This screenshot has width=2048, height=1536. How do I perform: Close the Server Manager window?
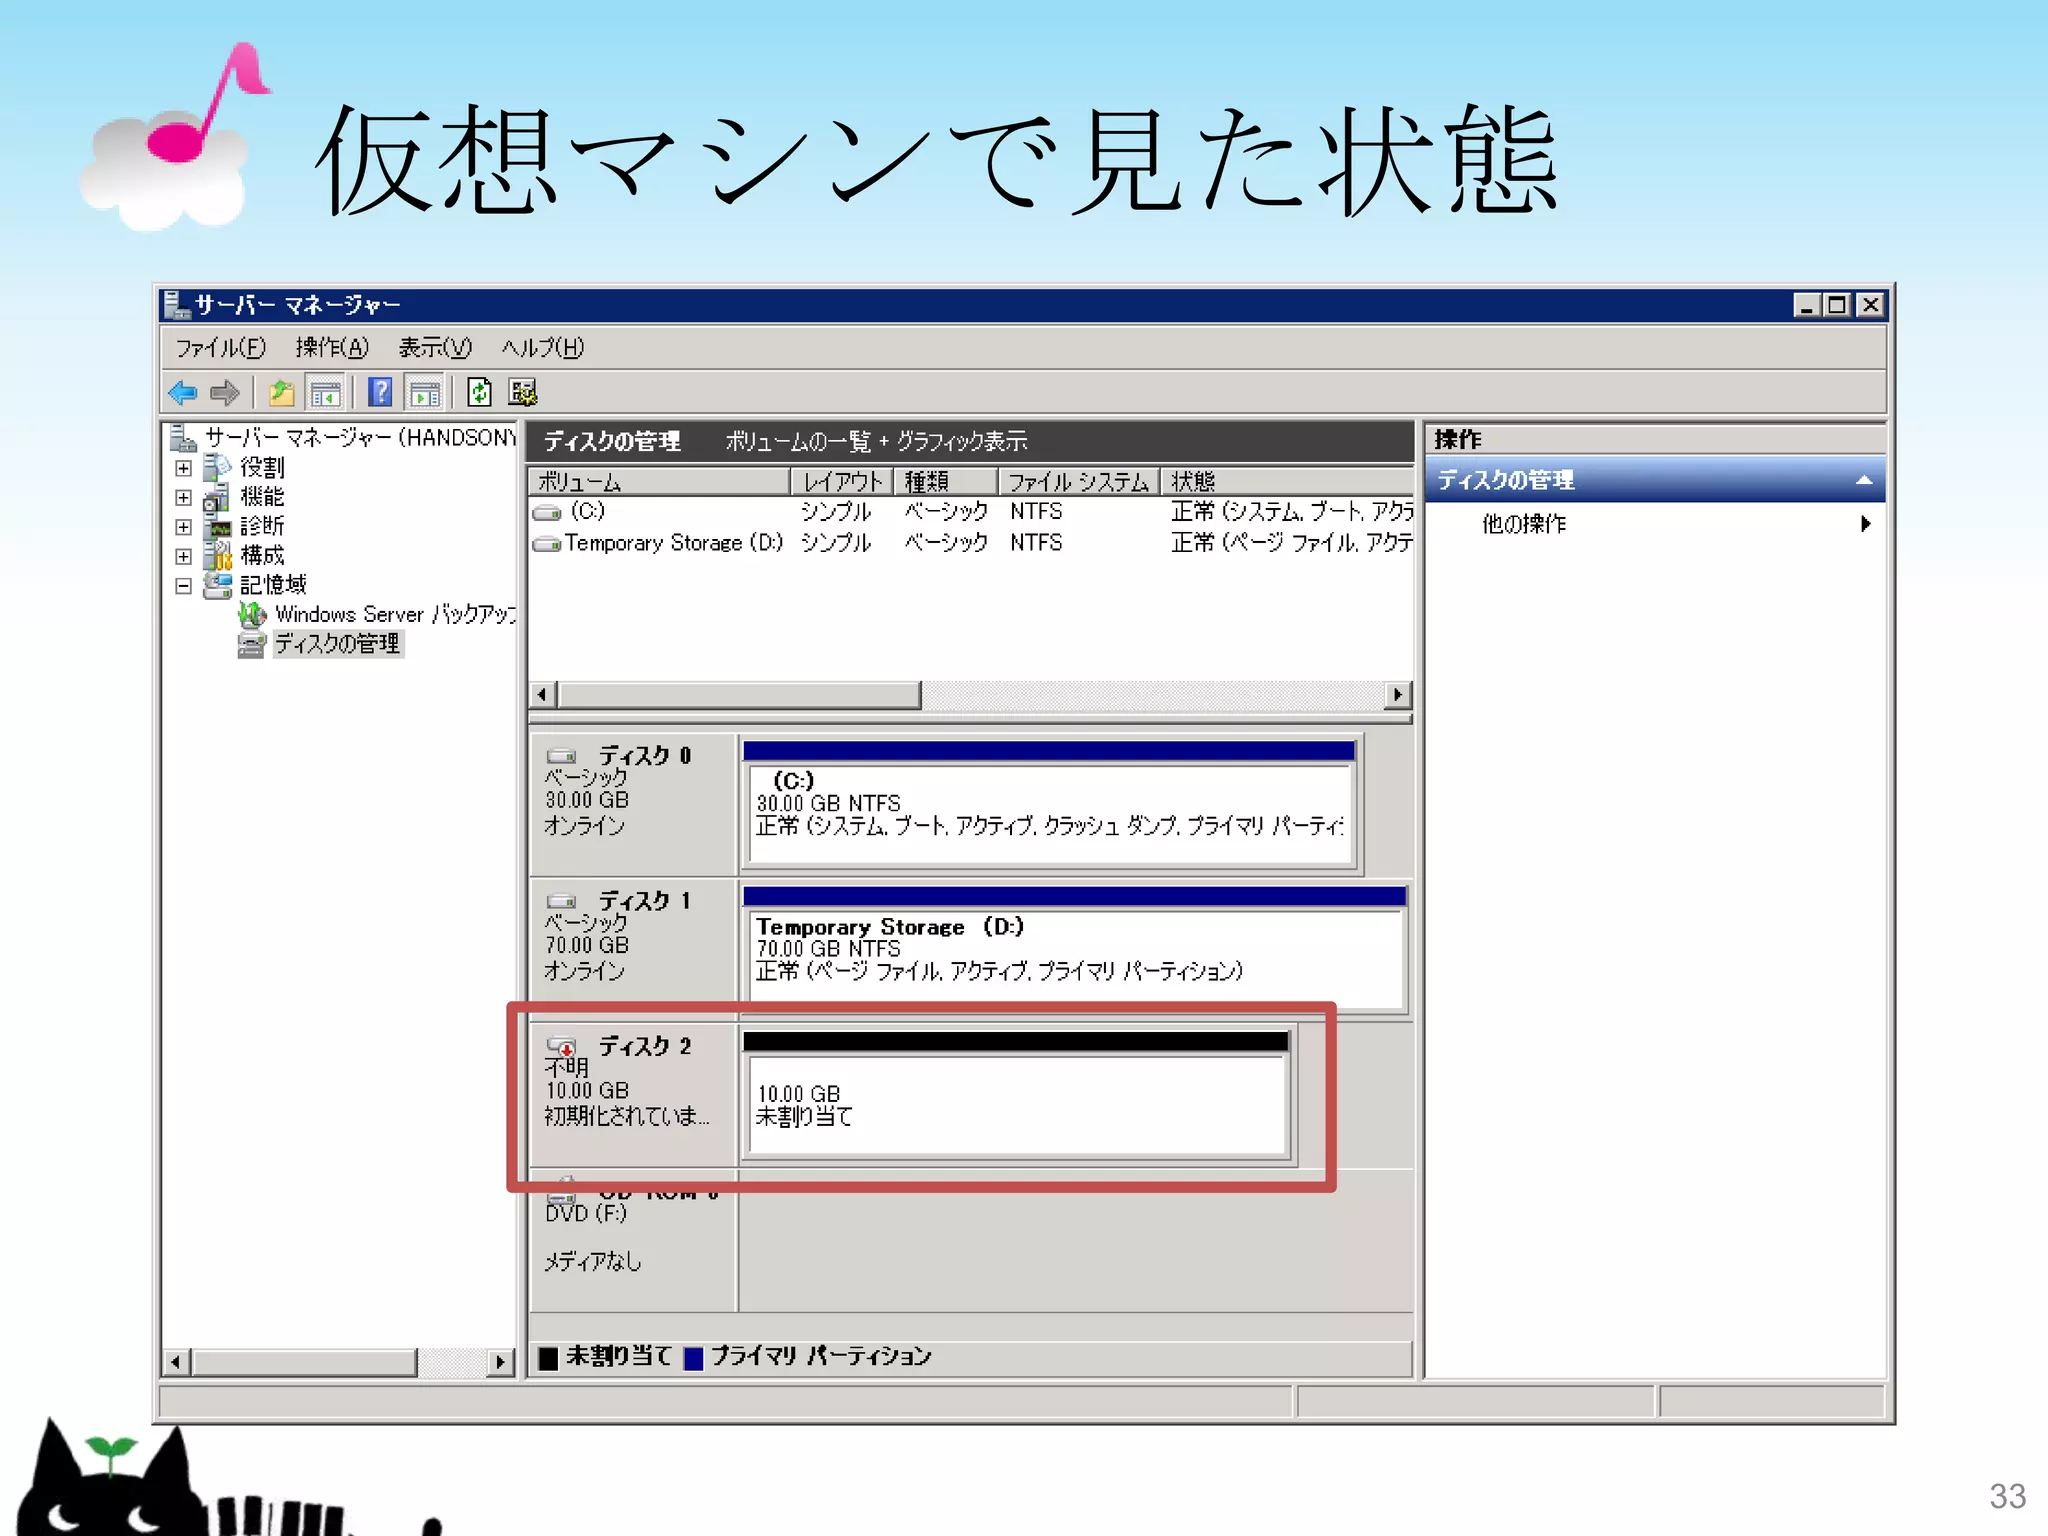(x=1871, y=305)
